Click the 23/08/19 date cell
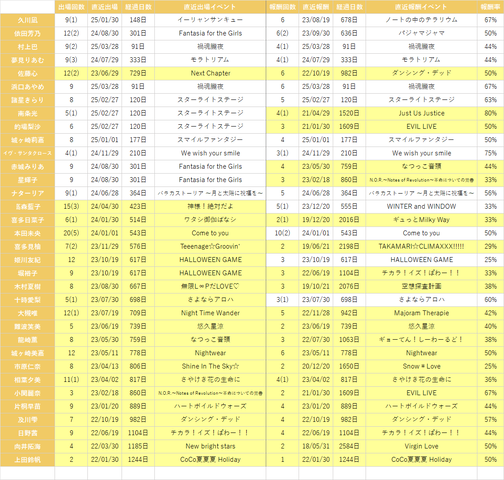 click(316, 20)
